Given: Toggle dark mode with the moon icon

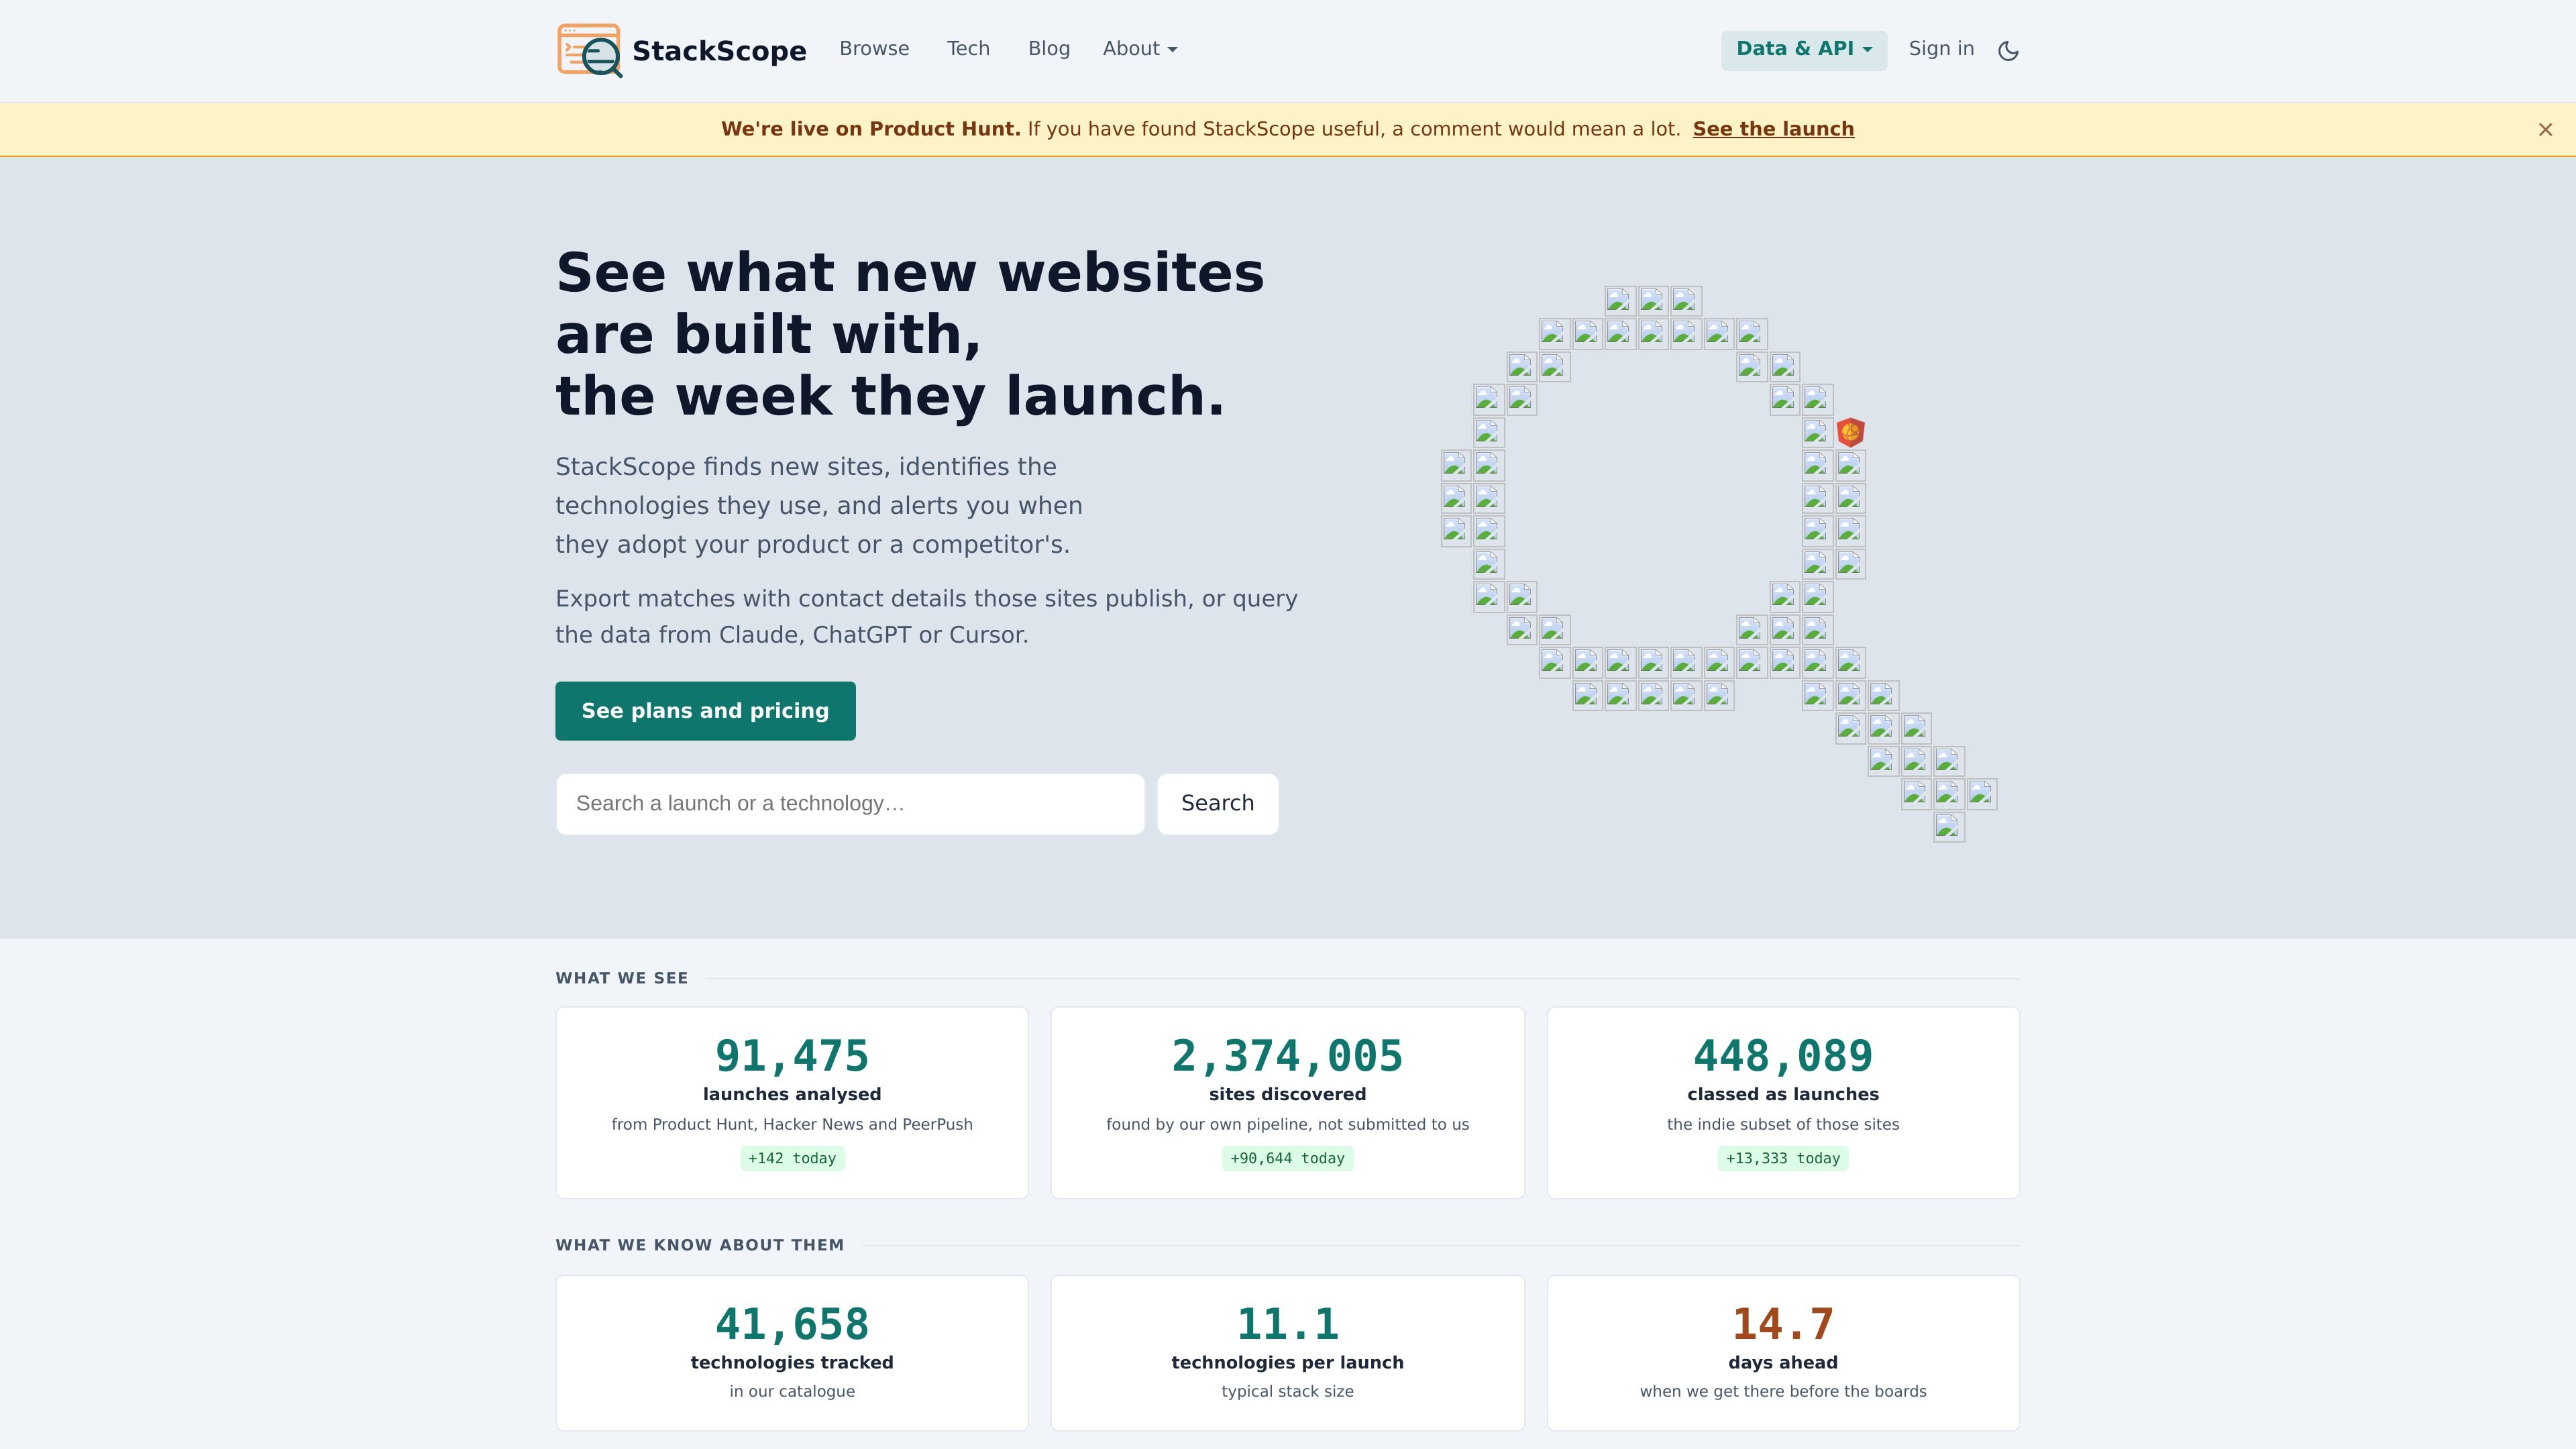Looking at the screenshot, I should click(2008, 50).
